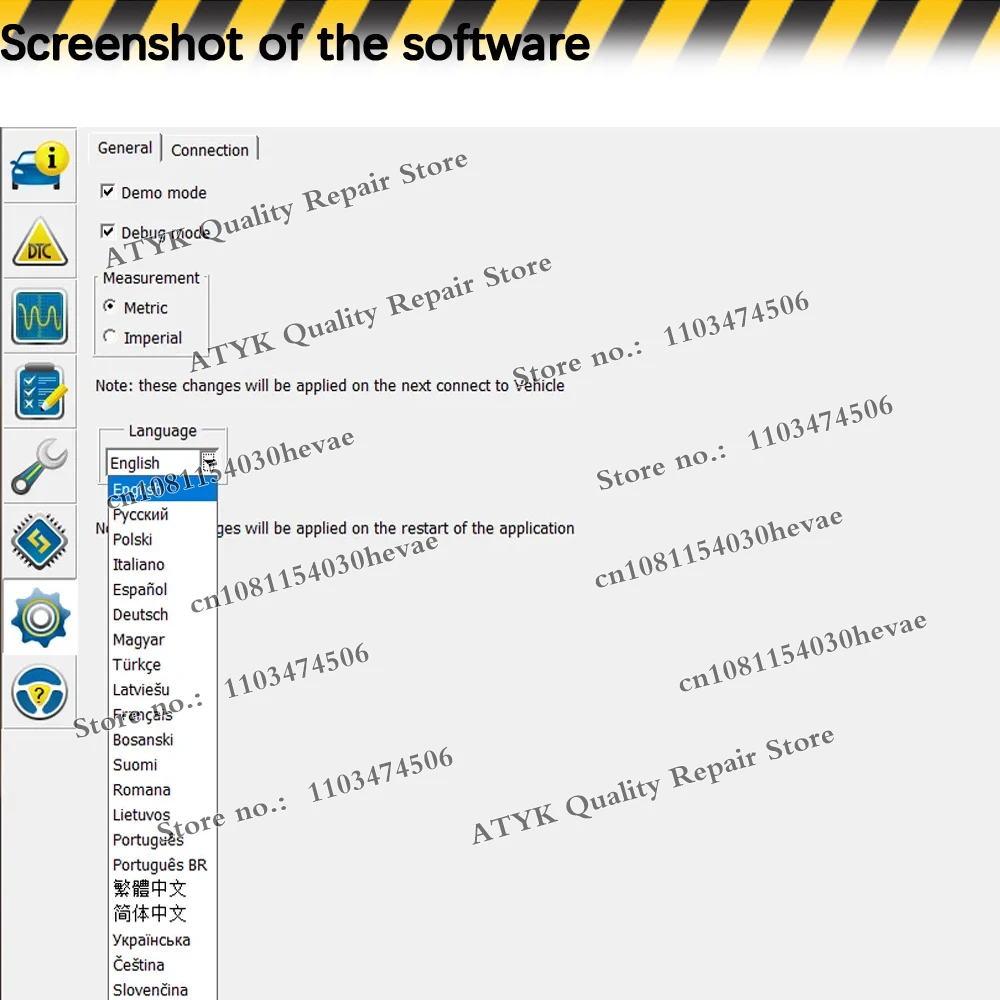Choose Deutsch from the language list
Image resolution: width=1000 pixels, height=1000 pixels.
(x=163, y=614)
